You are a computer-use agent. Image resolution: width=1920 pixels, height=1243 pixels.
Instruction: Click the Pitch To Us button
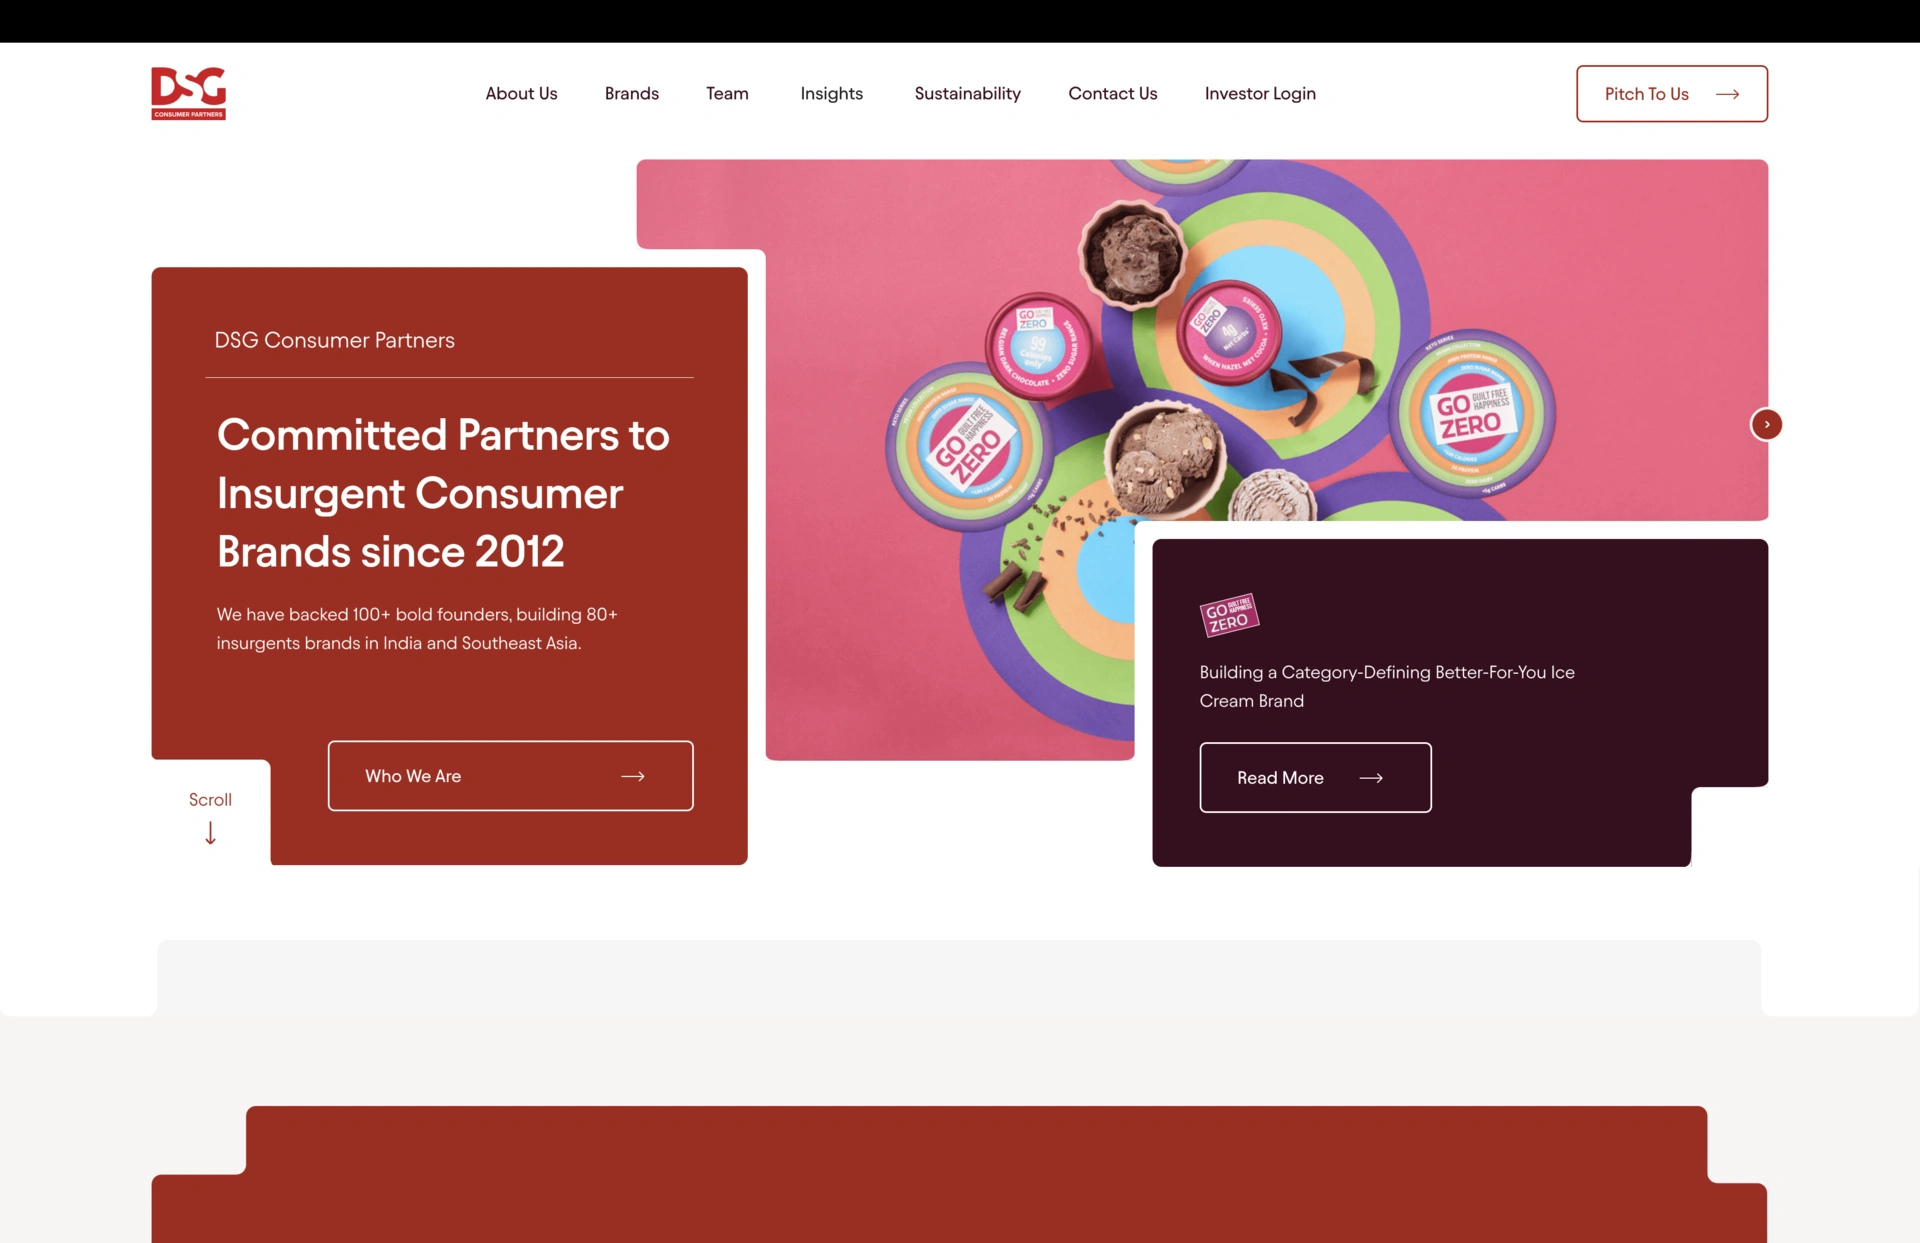(1672, 94)
